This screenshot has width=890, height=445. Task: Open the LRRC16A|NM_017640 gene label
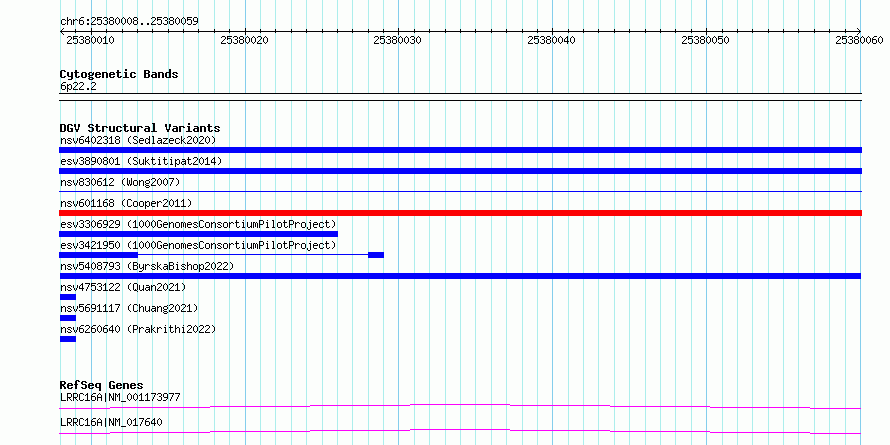(x=111, y=422)
